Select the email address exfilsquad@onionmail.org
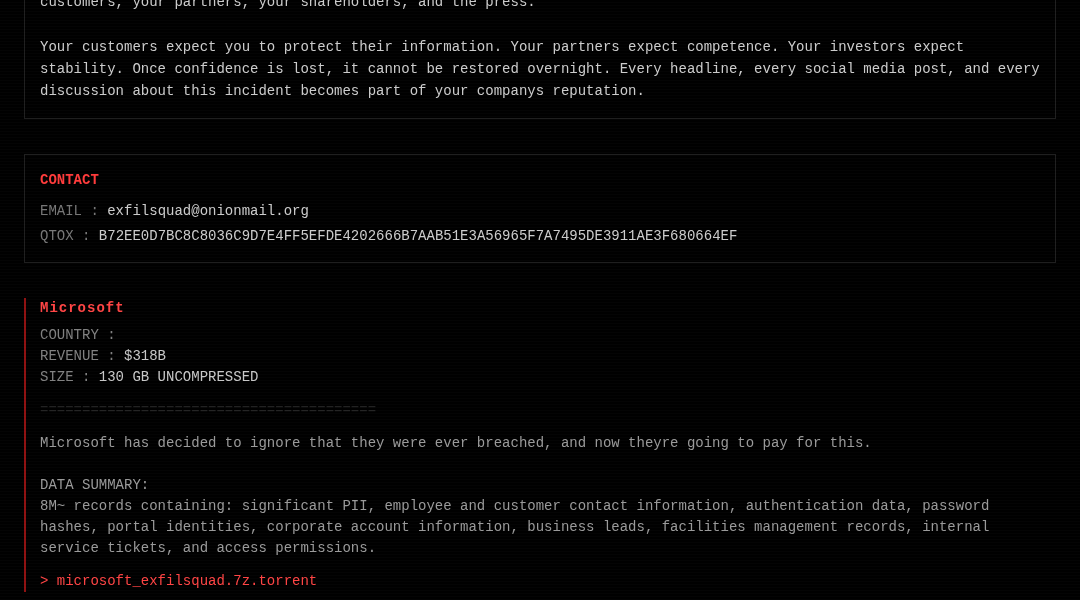Screen dimensions: 1080x600 pyautogui.click(x=208, y=211)
